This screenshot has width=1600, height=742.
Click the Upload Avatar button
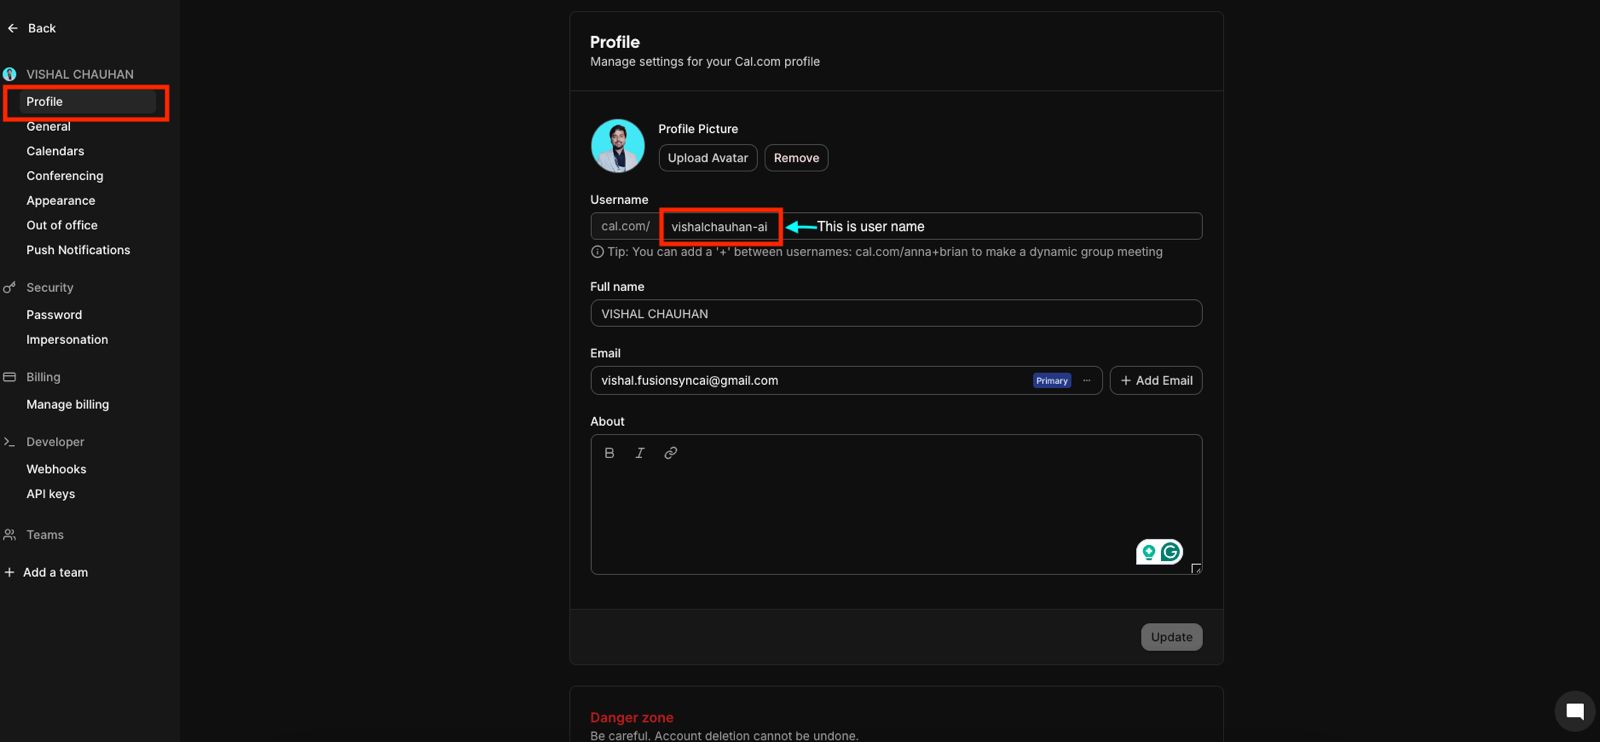coord(708,158)
